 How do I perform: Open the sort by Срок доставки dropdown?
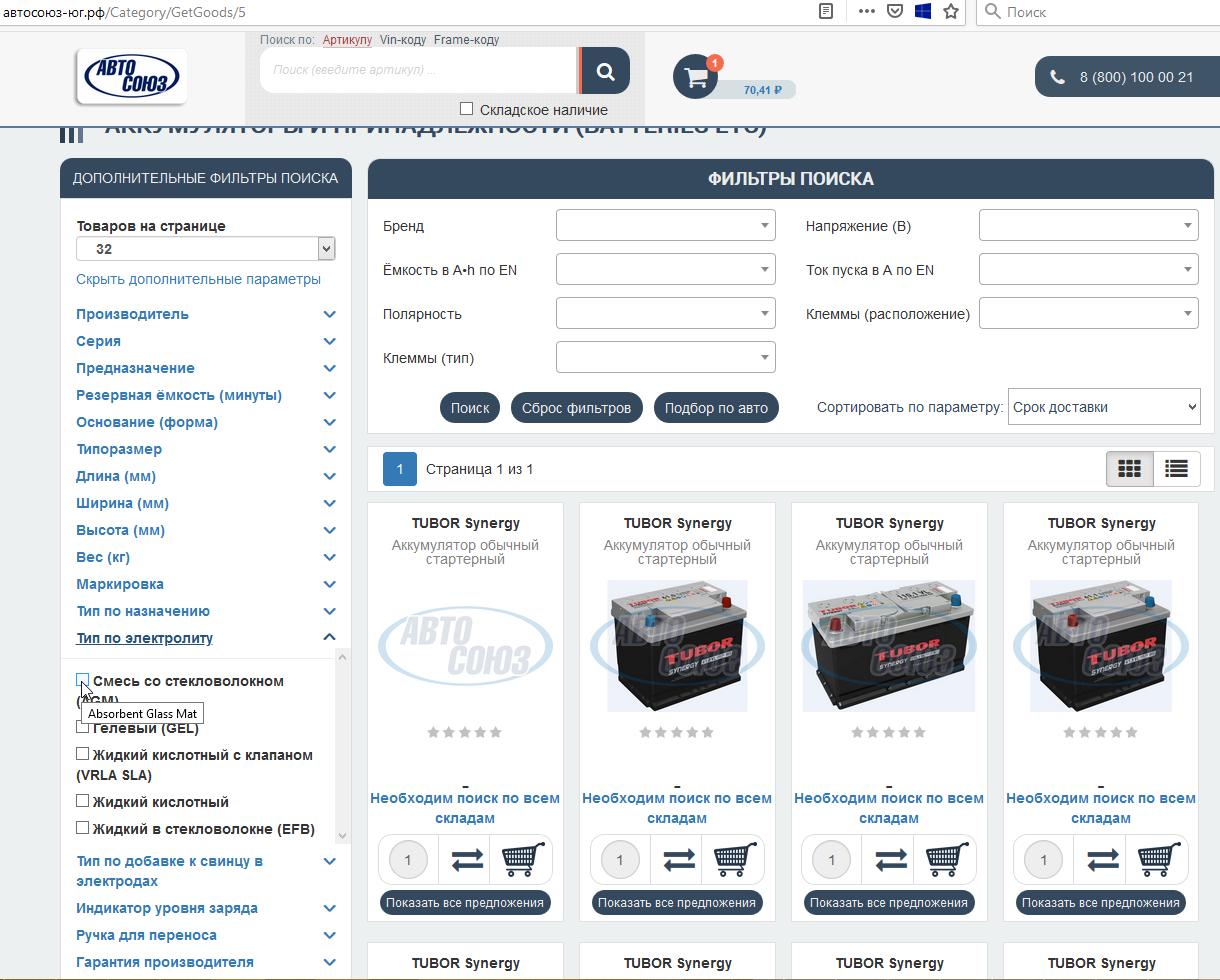1103,407
